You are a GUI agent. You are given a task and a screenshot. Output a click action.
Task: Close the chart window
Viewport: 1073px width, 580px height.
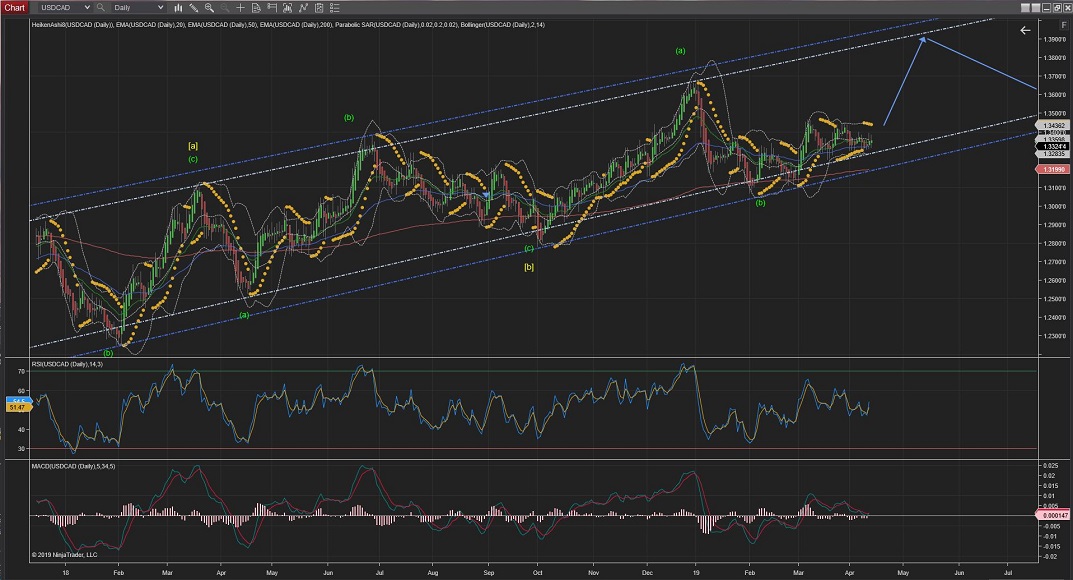pyautogui.click(x=1067, y=8)
